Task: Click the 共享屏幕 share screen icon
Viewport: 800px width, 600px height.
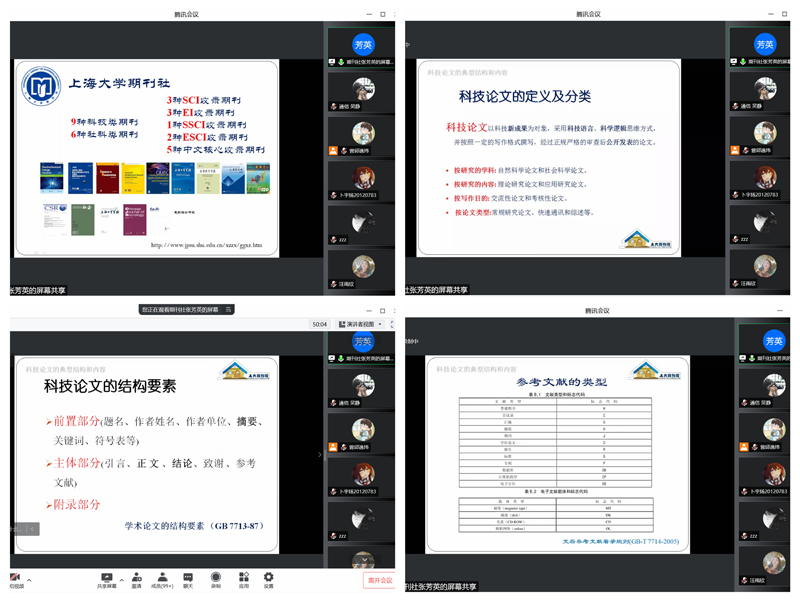Action: [107, 577]
